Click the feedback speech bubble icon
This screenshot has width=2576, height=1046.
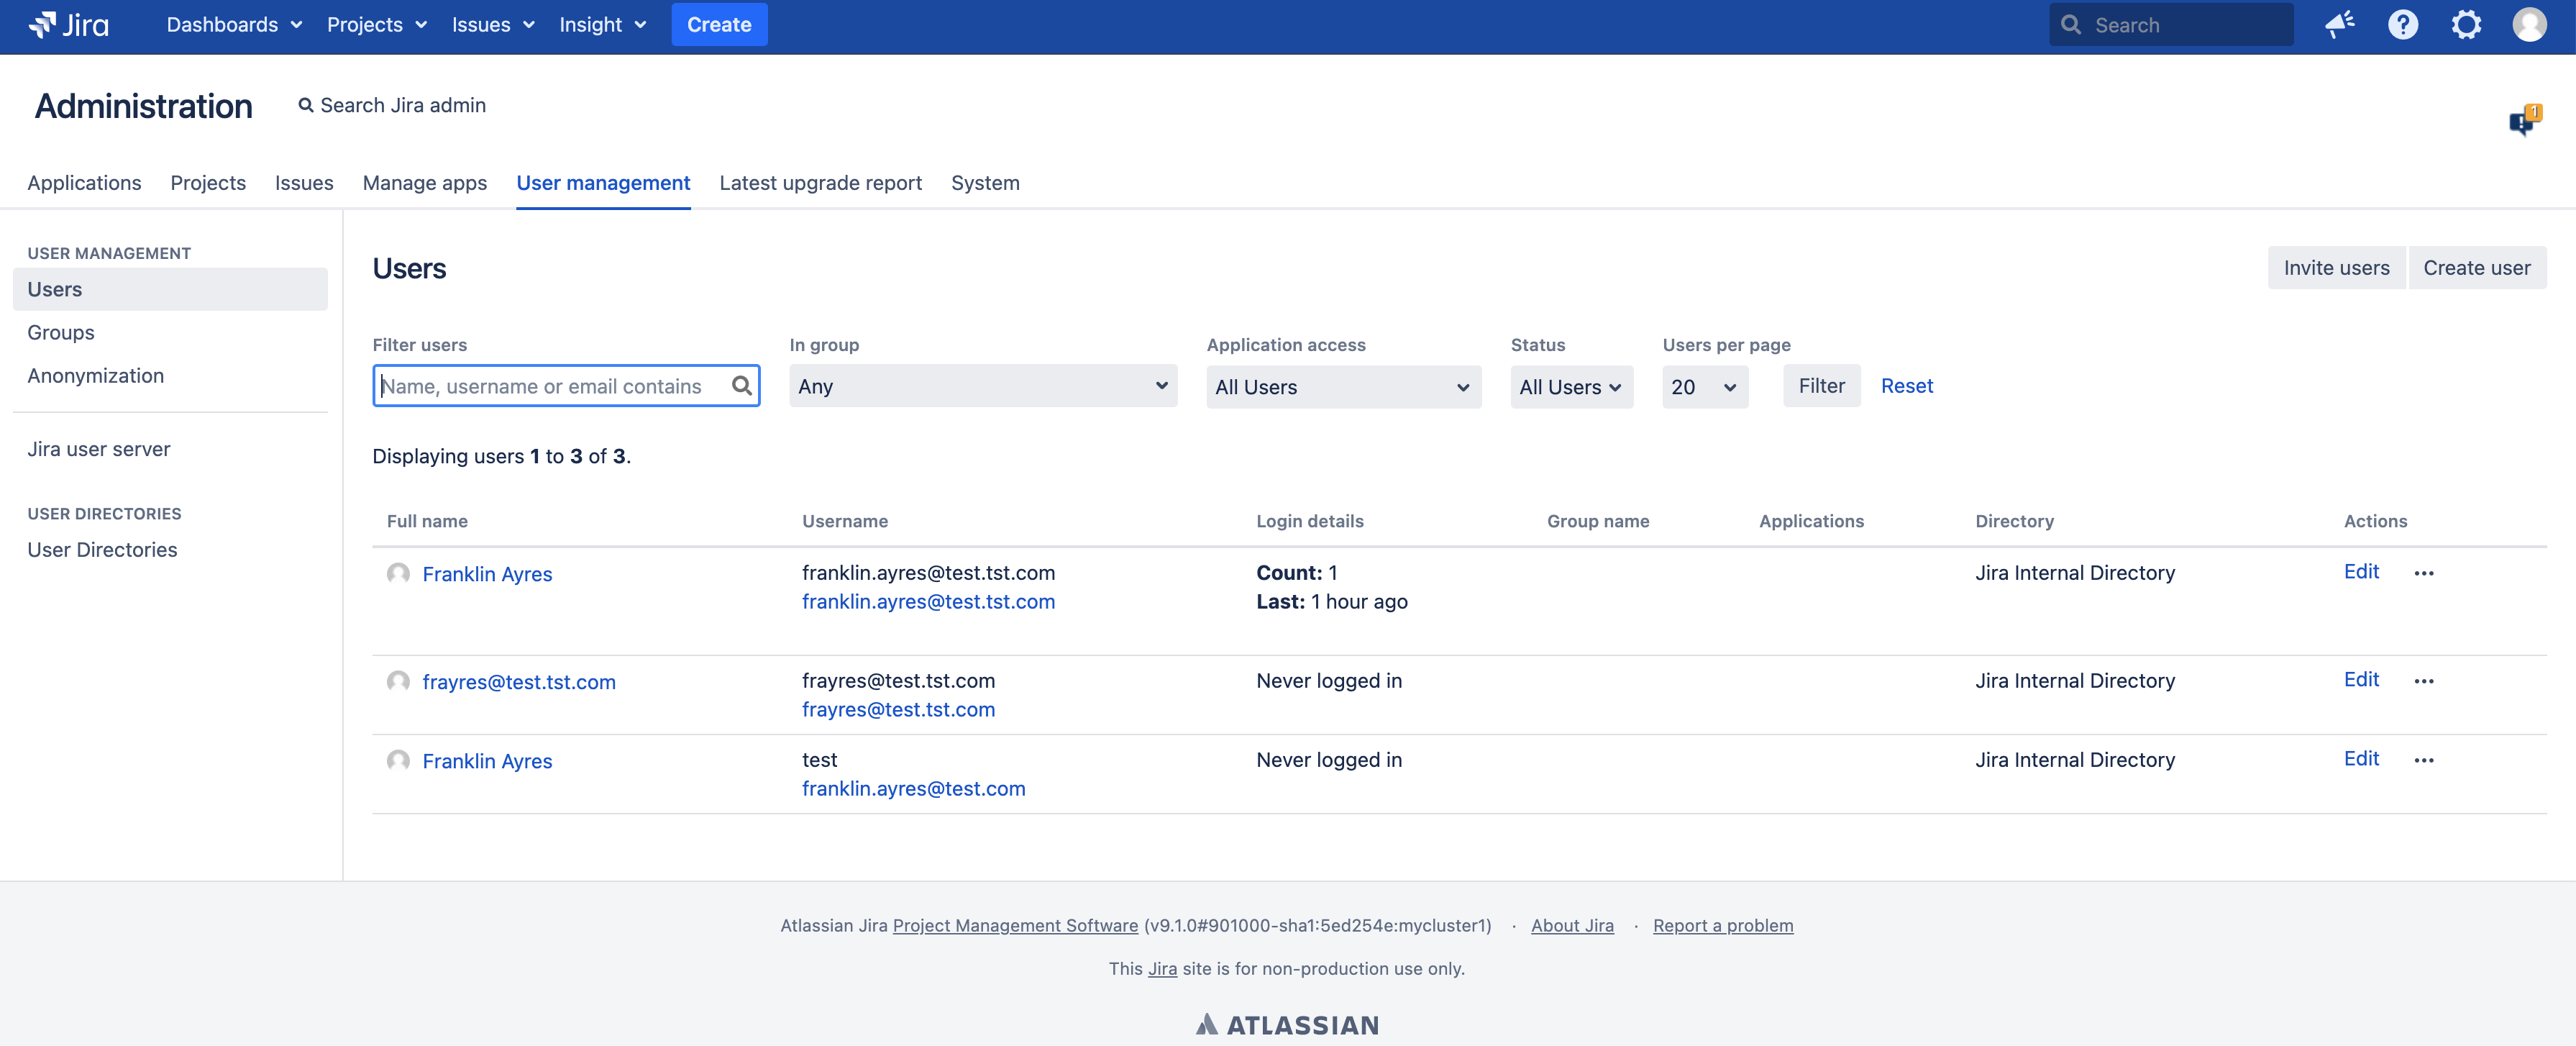pyautogui.click(x=2523, y=121)
